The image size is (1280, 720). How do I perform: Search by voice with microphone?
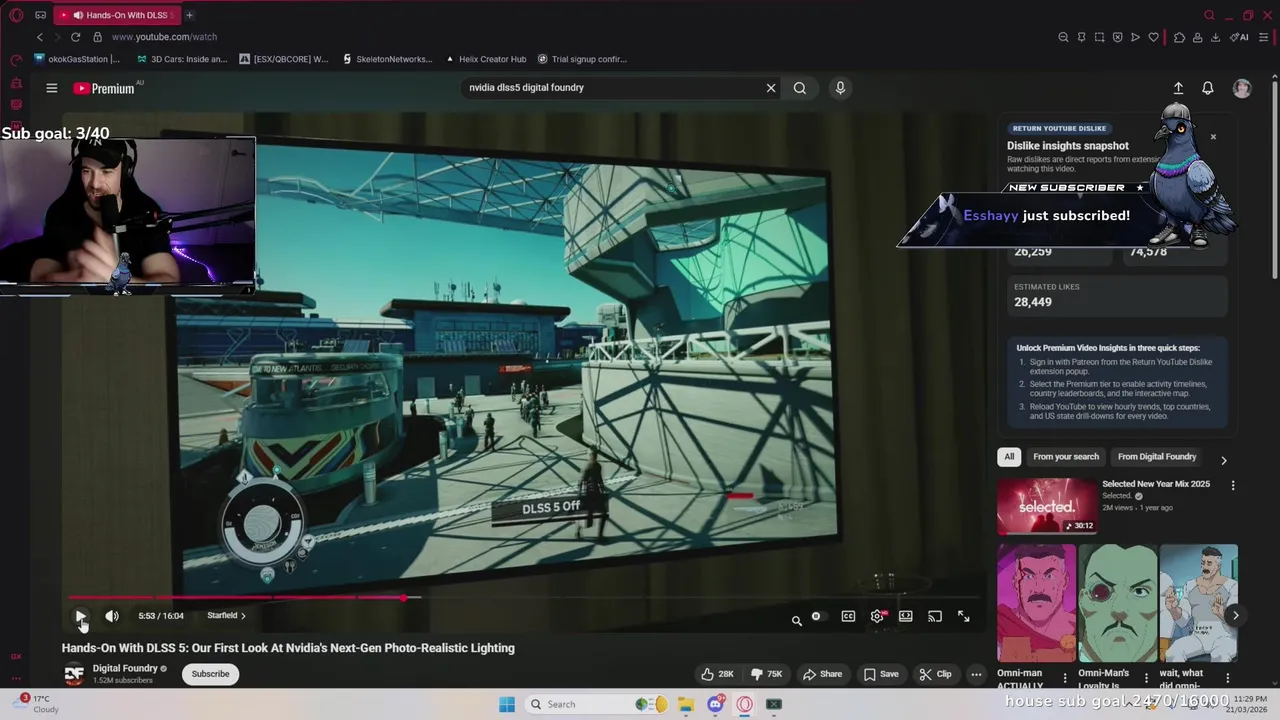pyautogui.click(x=840, y=88)
